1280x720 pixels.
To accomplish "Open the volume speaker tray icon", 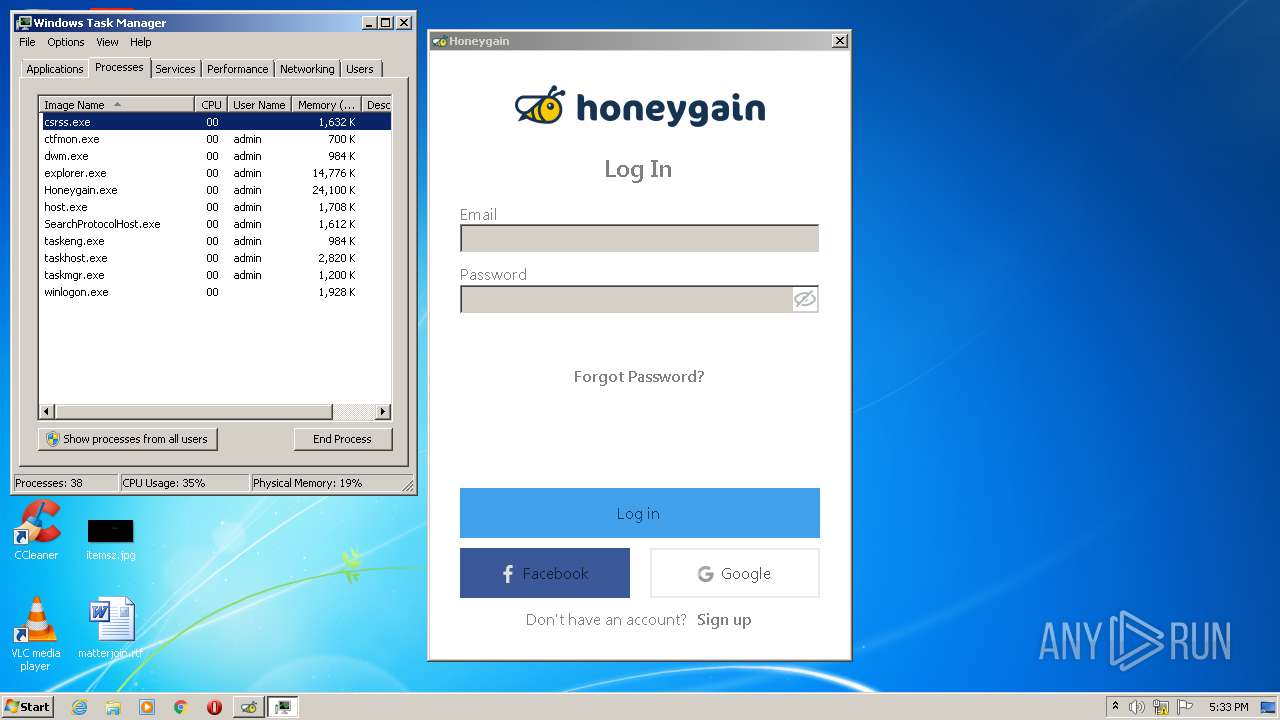I will click(1137, 707).
